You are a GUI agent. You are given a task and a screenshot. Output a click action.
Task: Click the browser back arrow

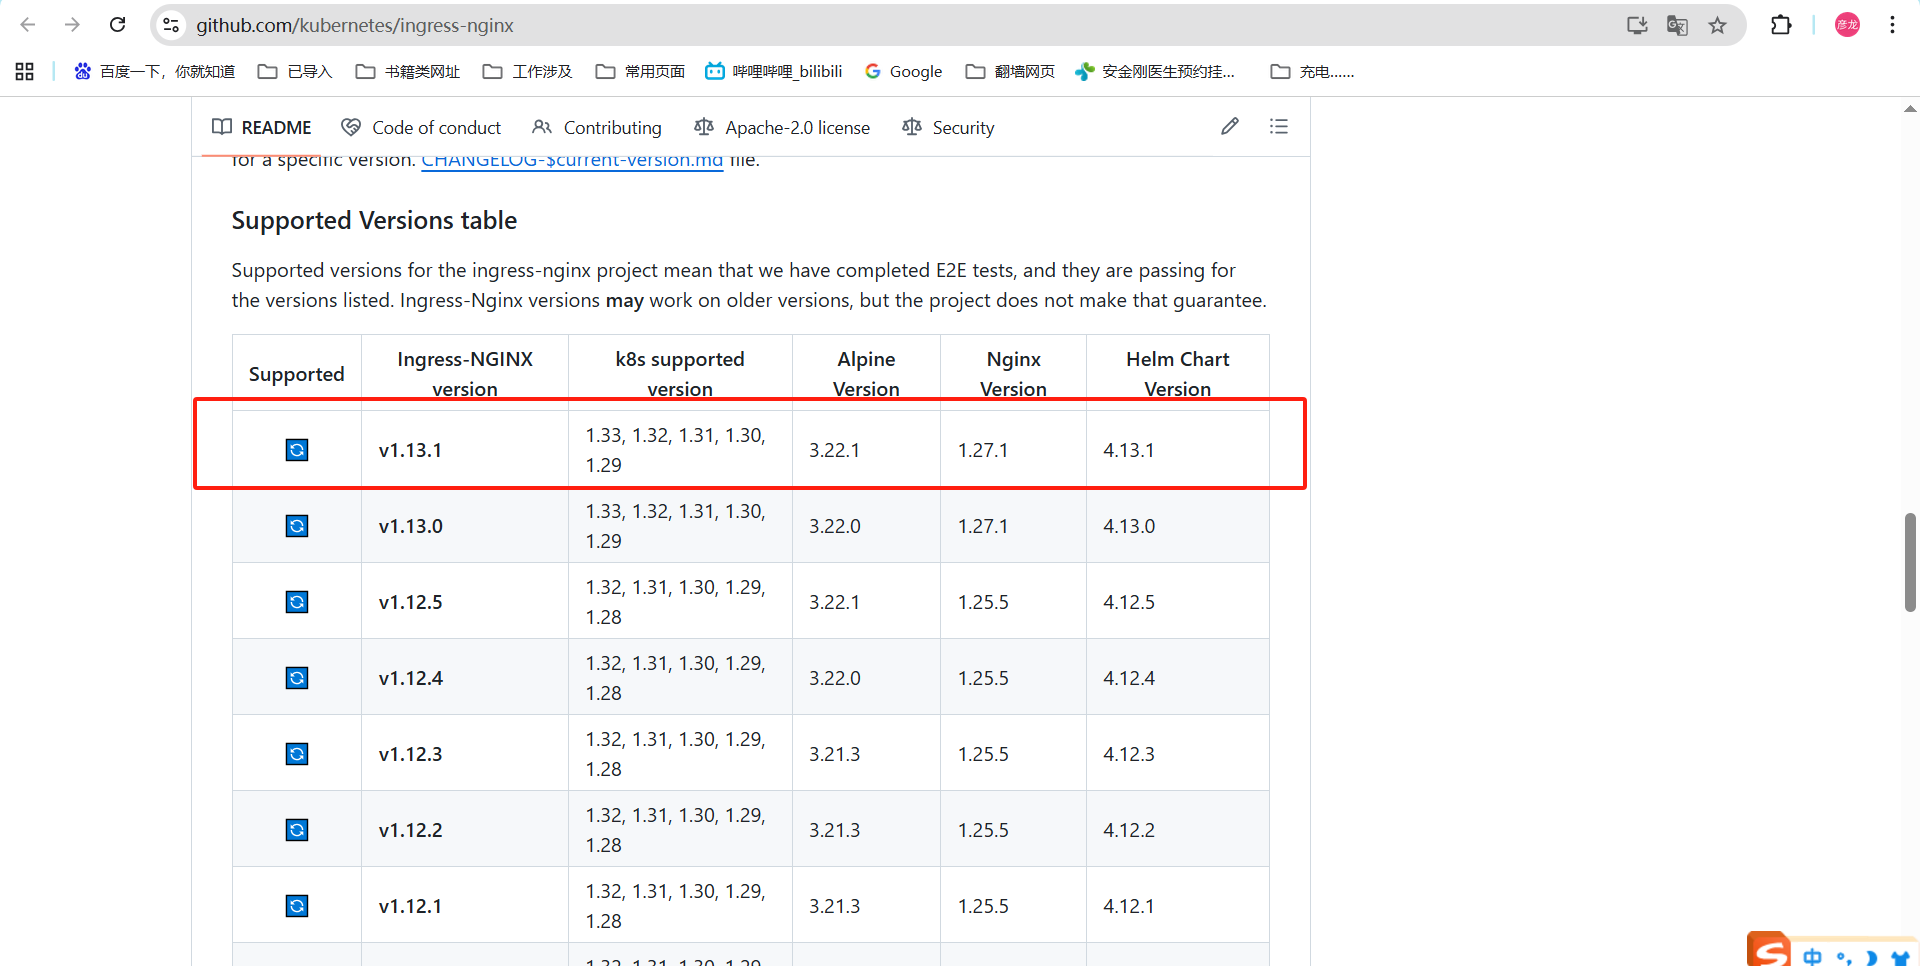pyautogui.click(x=28, y=25)
